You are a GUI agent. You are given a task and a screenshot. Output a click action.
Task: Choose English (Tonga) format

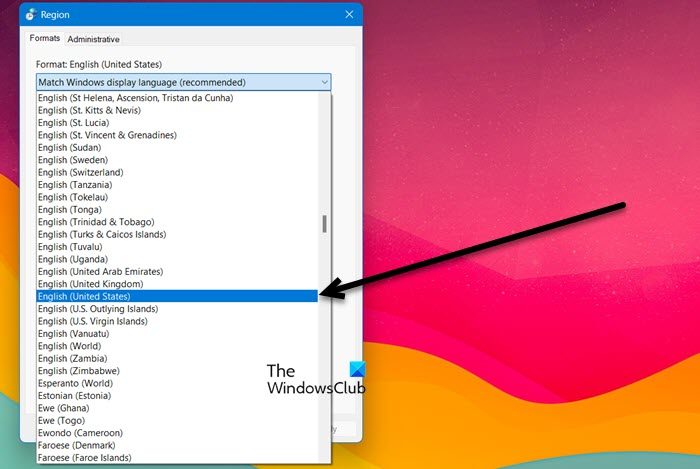pyautogui.click(x=177, y=210)
